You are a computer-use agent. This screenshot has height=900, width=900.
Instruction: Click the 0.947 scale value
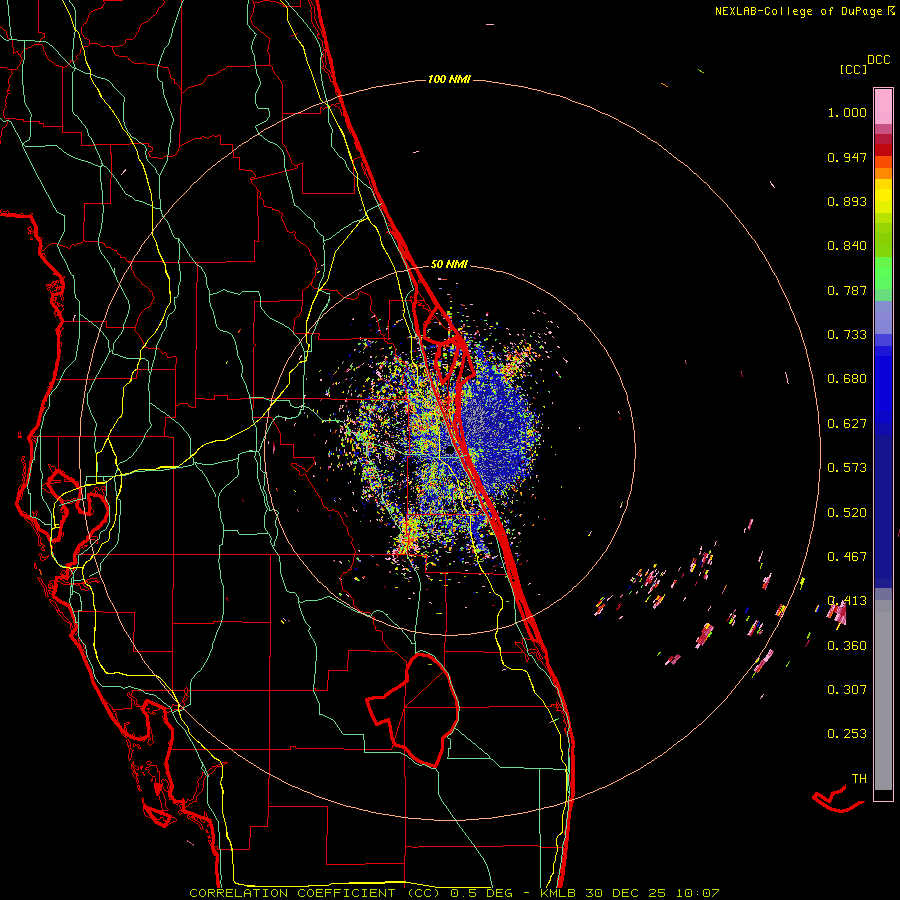point(847,157)
